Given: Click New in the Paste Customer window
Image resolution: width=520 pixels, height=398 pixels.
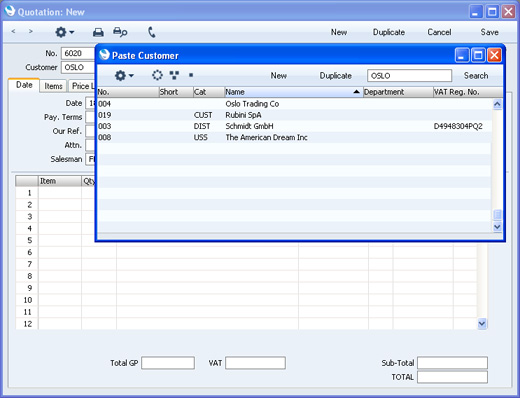Looking at the screenshot, I should [279, 76].
